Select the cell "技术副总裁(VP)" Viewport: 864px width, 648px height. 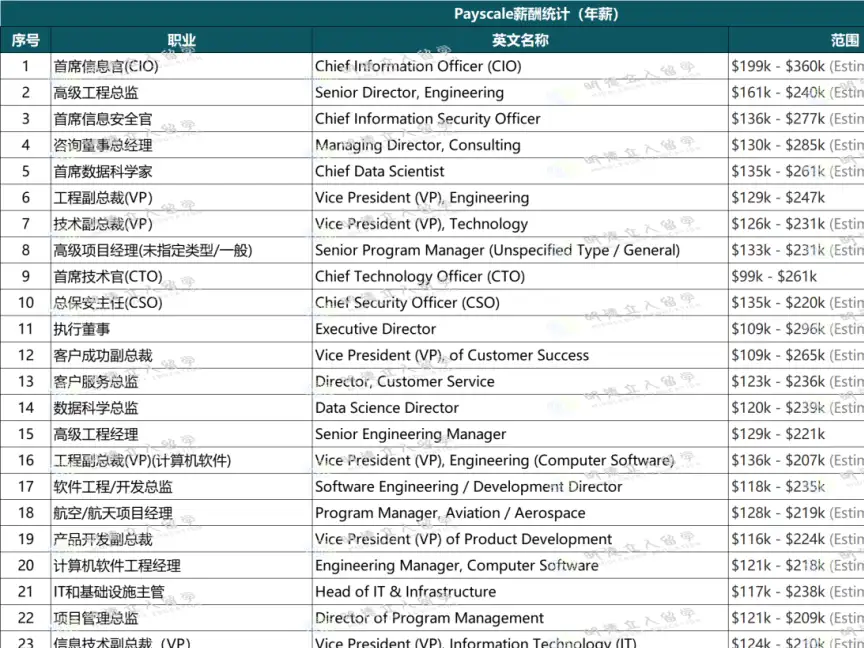tap(181, 224)
